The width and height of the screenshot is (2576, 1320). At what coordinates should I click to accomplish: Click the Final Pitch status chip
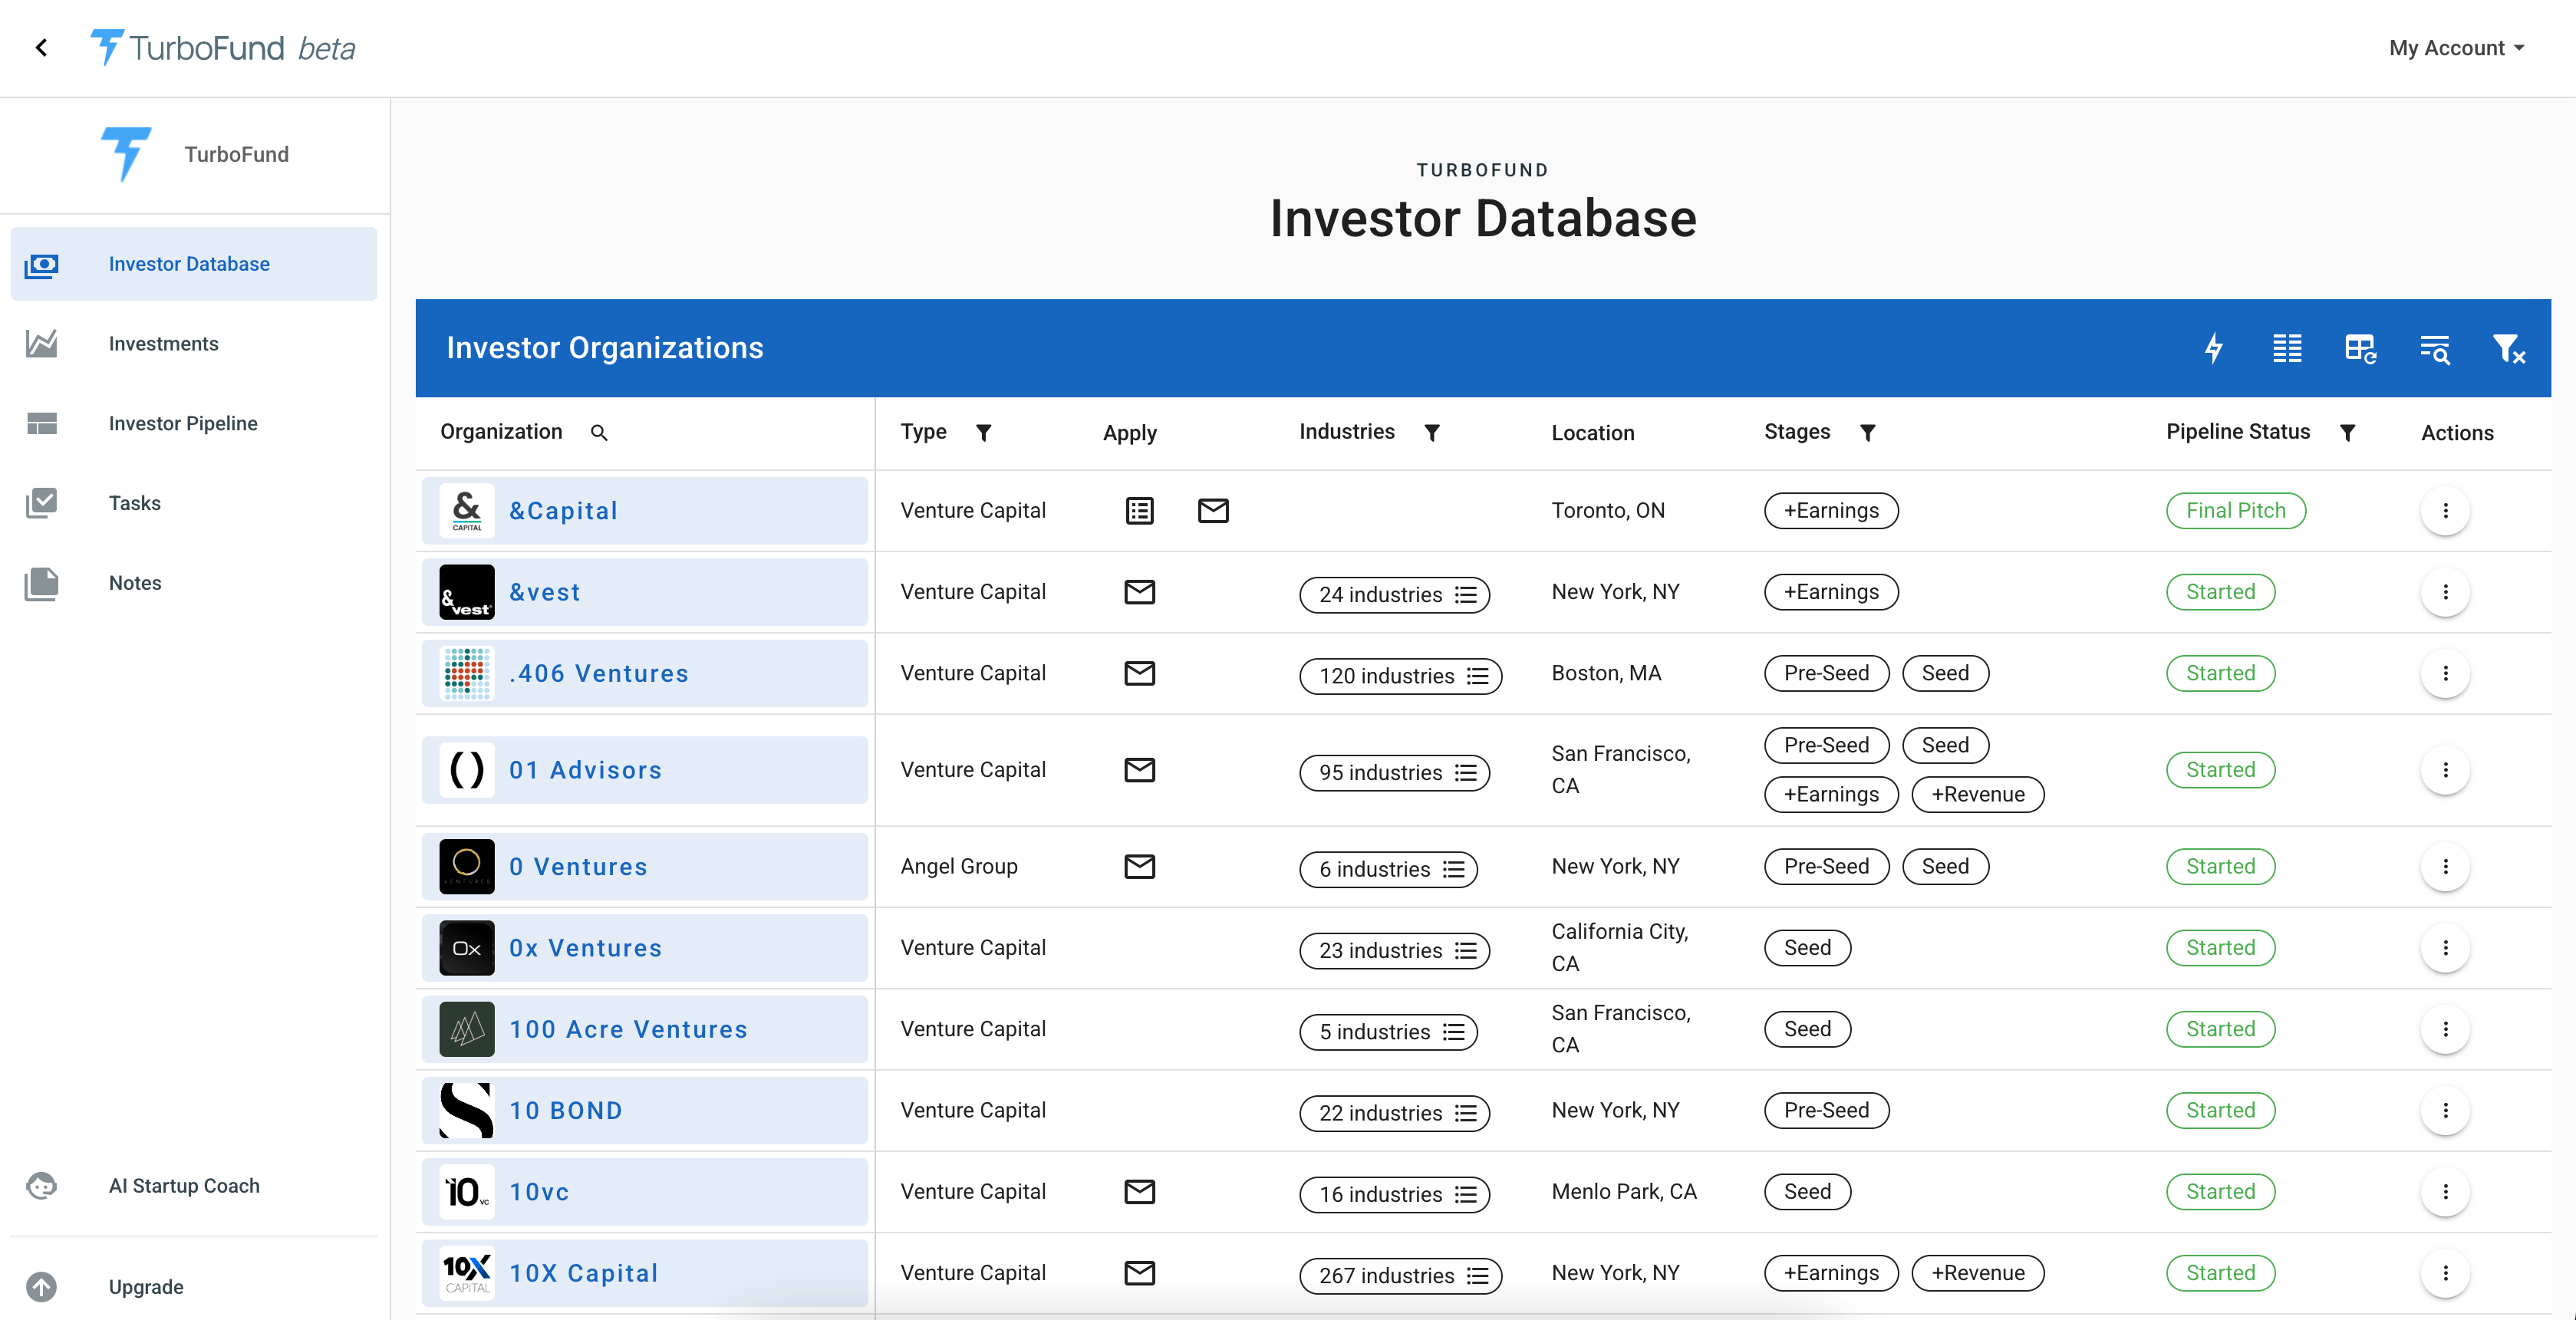[x=2236, y=511]
